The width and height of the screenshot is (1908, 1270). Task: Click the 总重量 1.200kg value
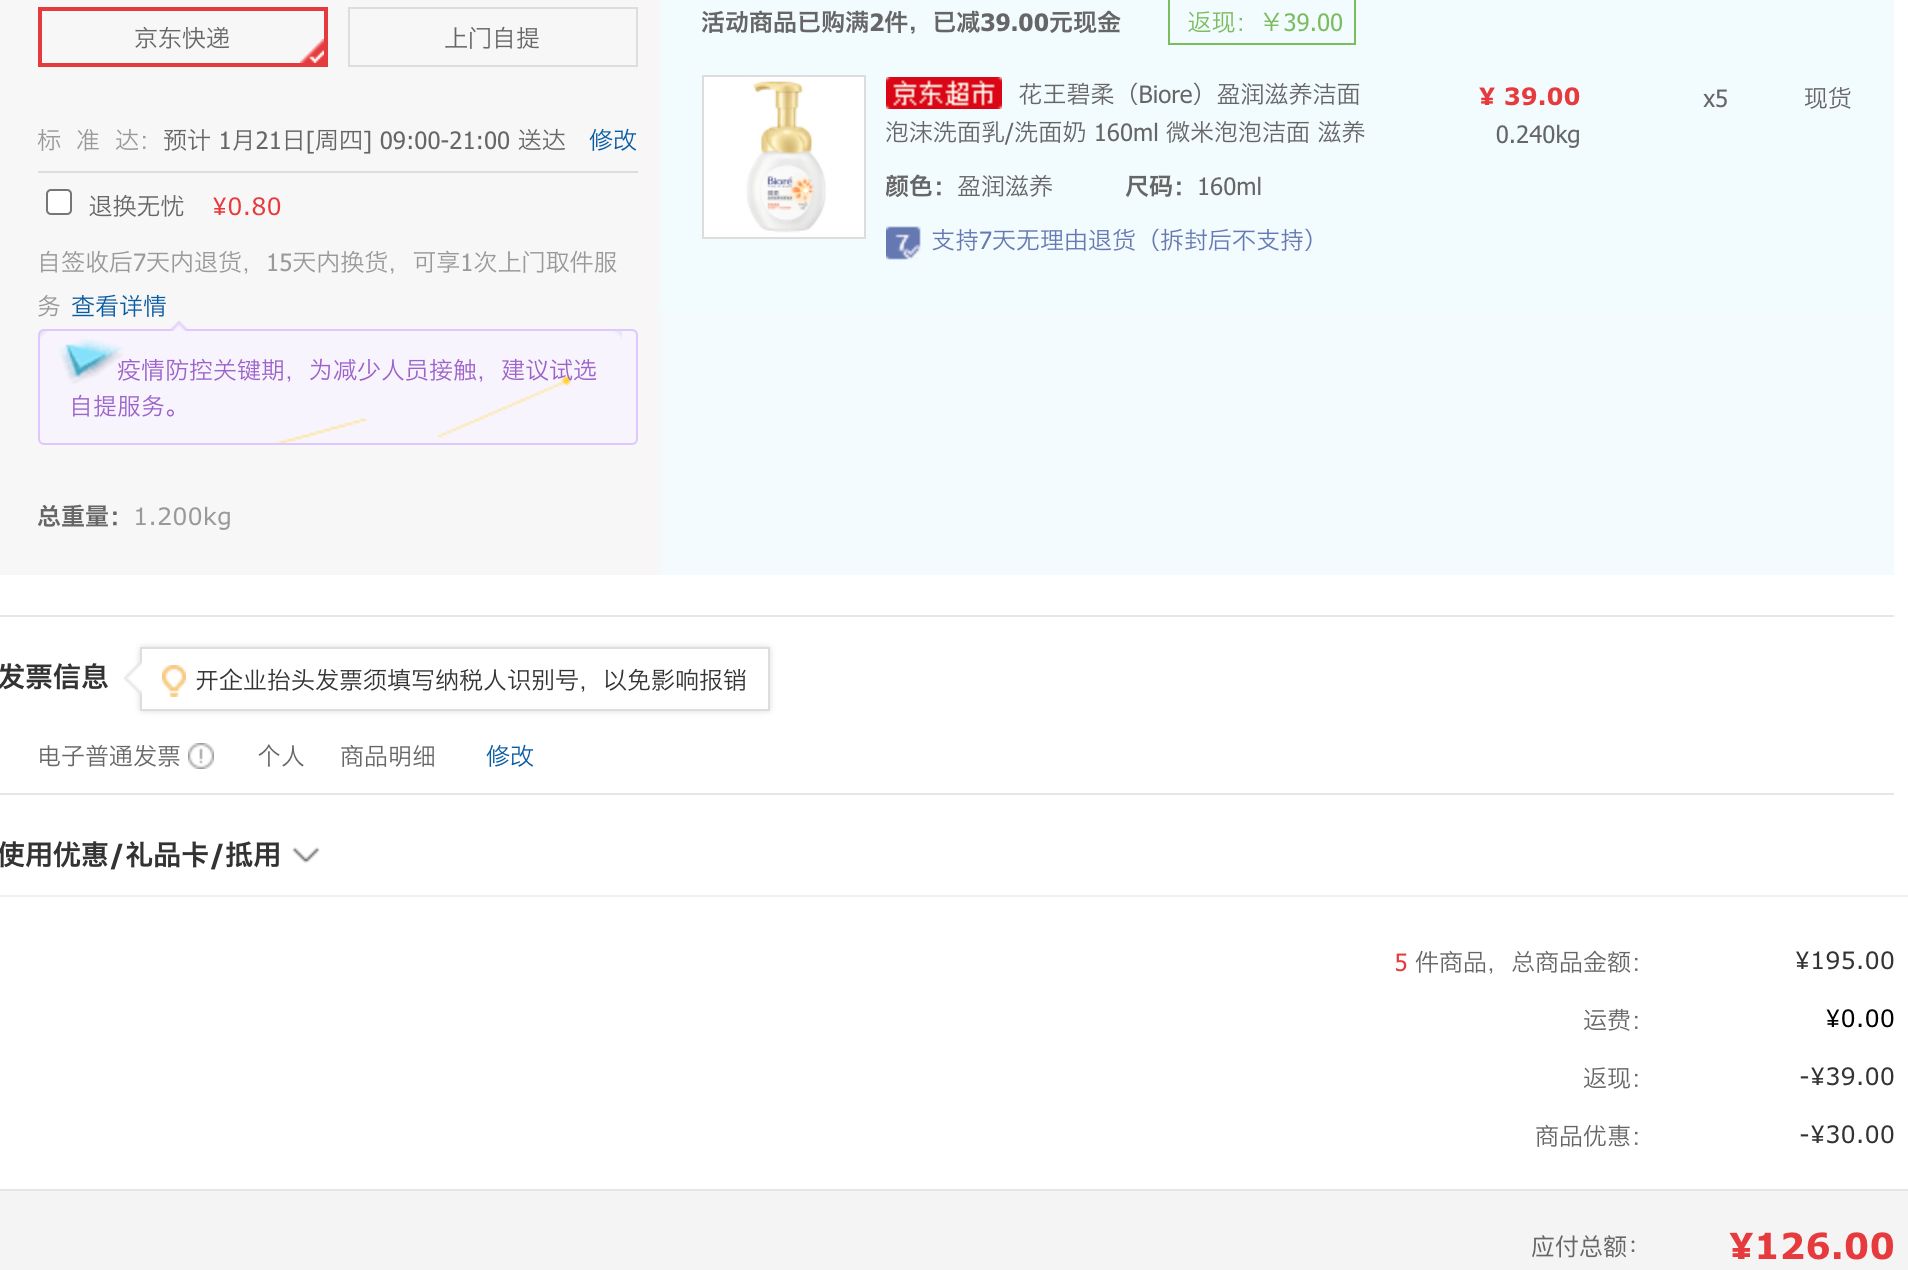click(x=183, y=517)
